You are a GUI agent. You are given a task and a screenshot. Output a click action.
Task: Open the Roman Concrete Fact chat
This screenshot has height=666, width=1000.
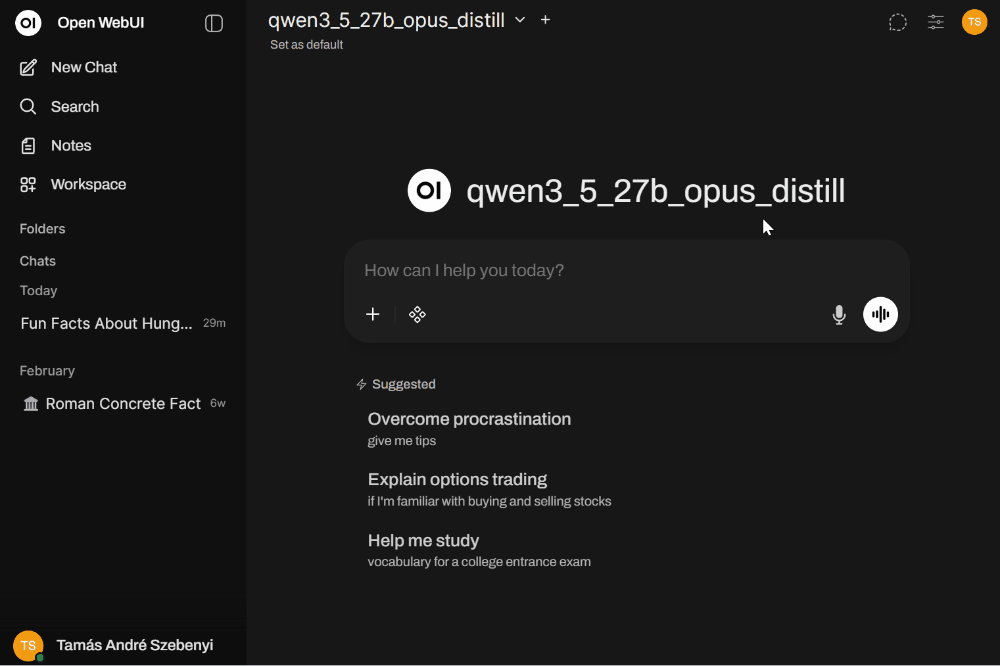[x=122, y=404]
